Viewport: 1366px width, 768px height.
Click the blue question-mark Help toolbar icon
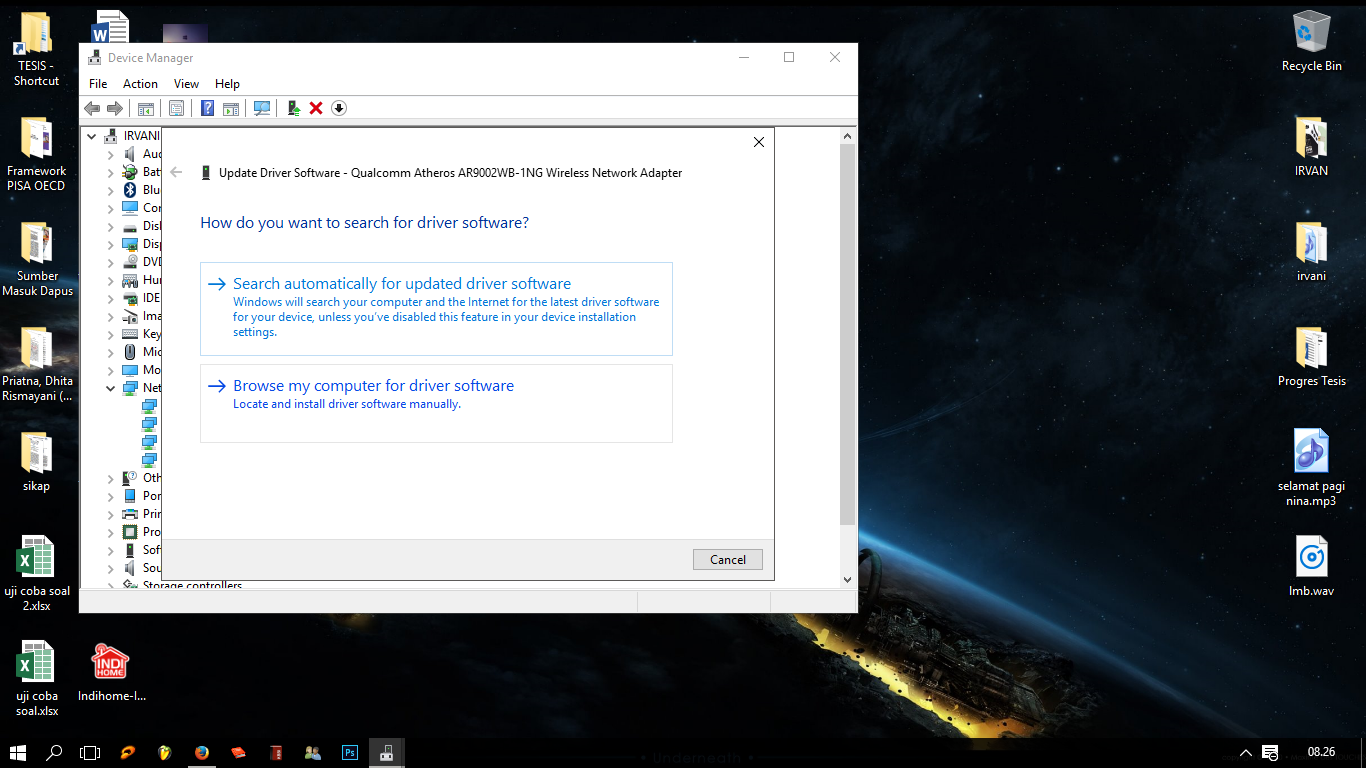tap(208, 108)
